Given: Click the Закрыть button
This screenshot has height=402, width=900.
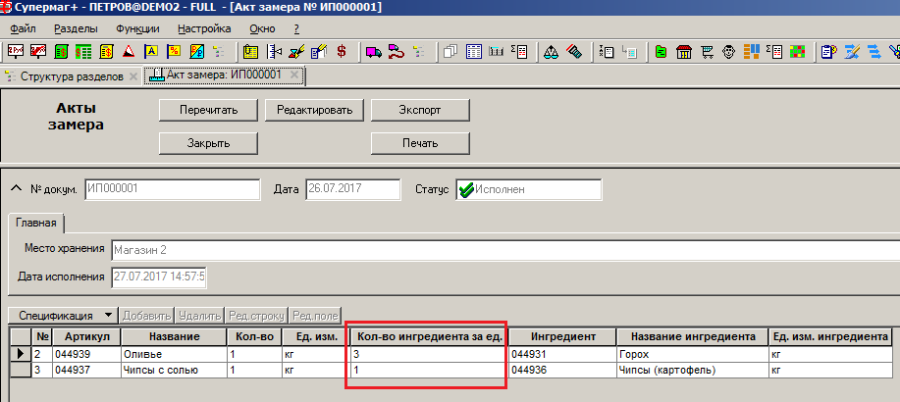Looking at the screenshot, I should [x=208, y=144].
